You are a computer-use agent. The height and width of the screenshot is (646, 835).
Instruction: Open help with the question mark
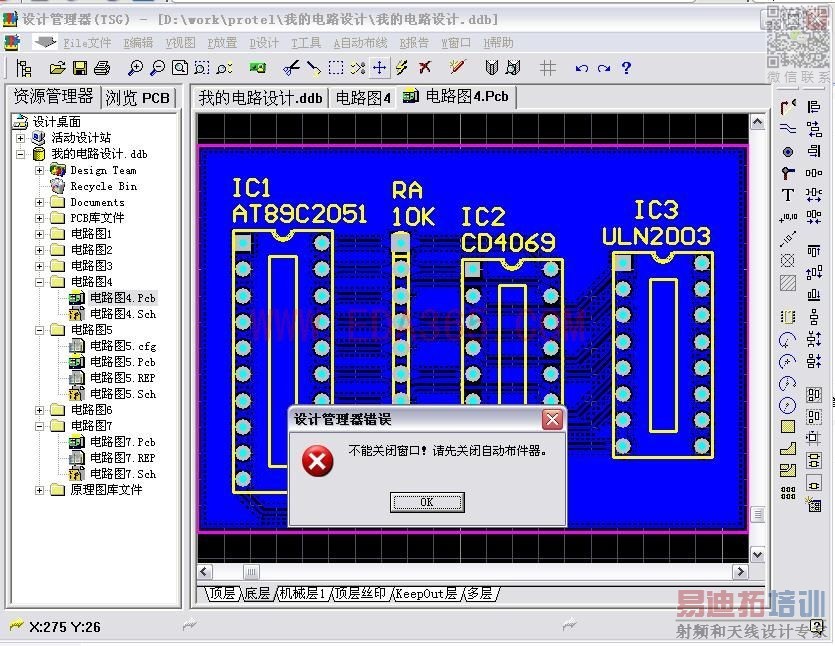click(x=626, y=68)
